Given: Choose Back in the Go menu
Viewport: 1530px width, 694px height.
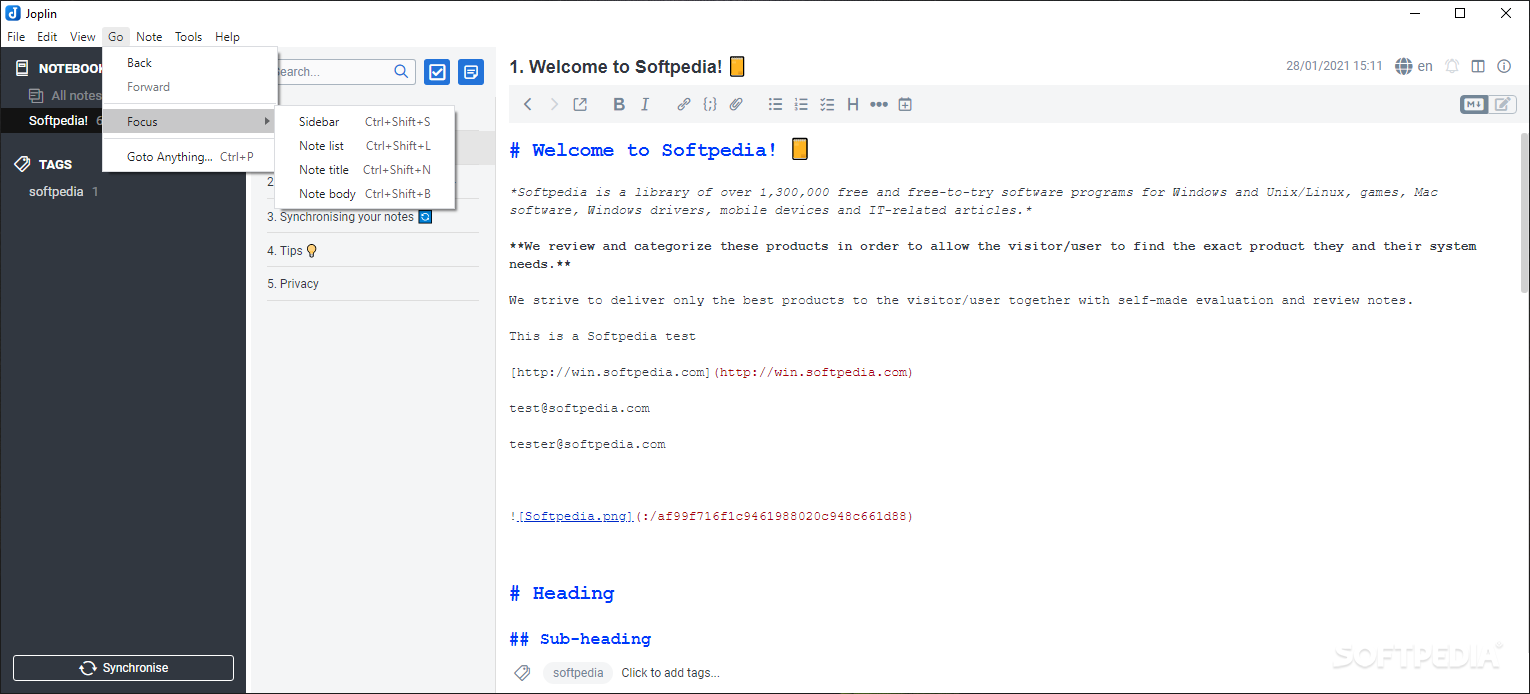Looking at the screenshot, I should coord(190,63).
